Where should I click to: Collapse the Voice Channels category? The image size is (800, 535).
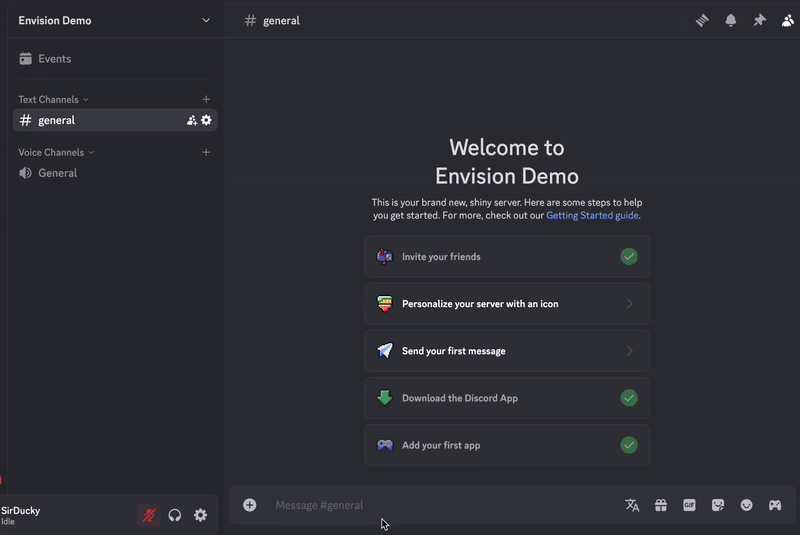coord(56,152)
